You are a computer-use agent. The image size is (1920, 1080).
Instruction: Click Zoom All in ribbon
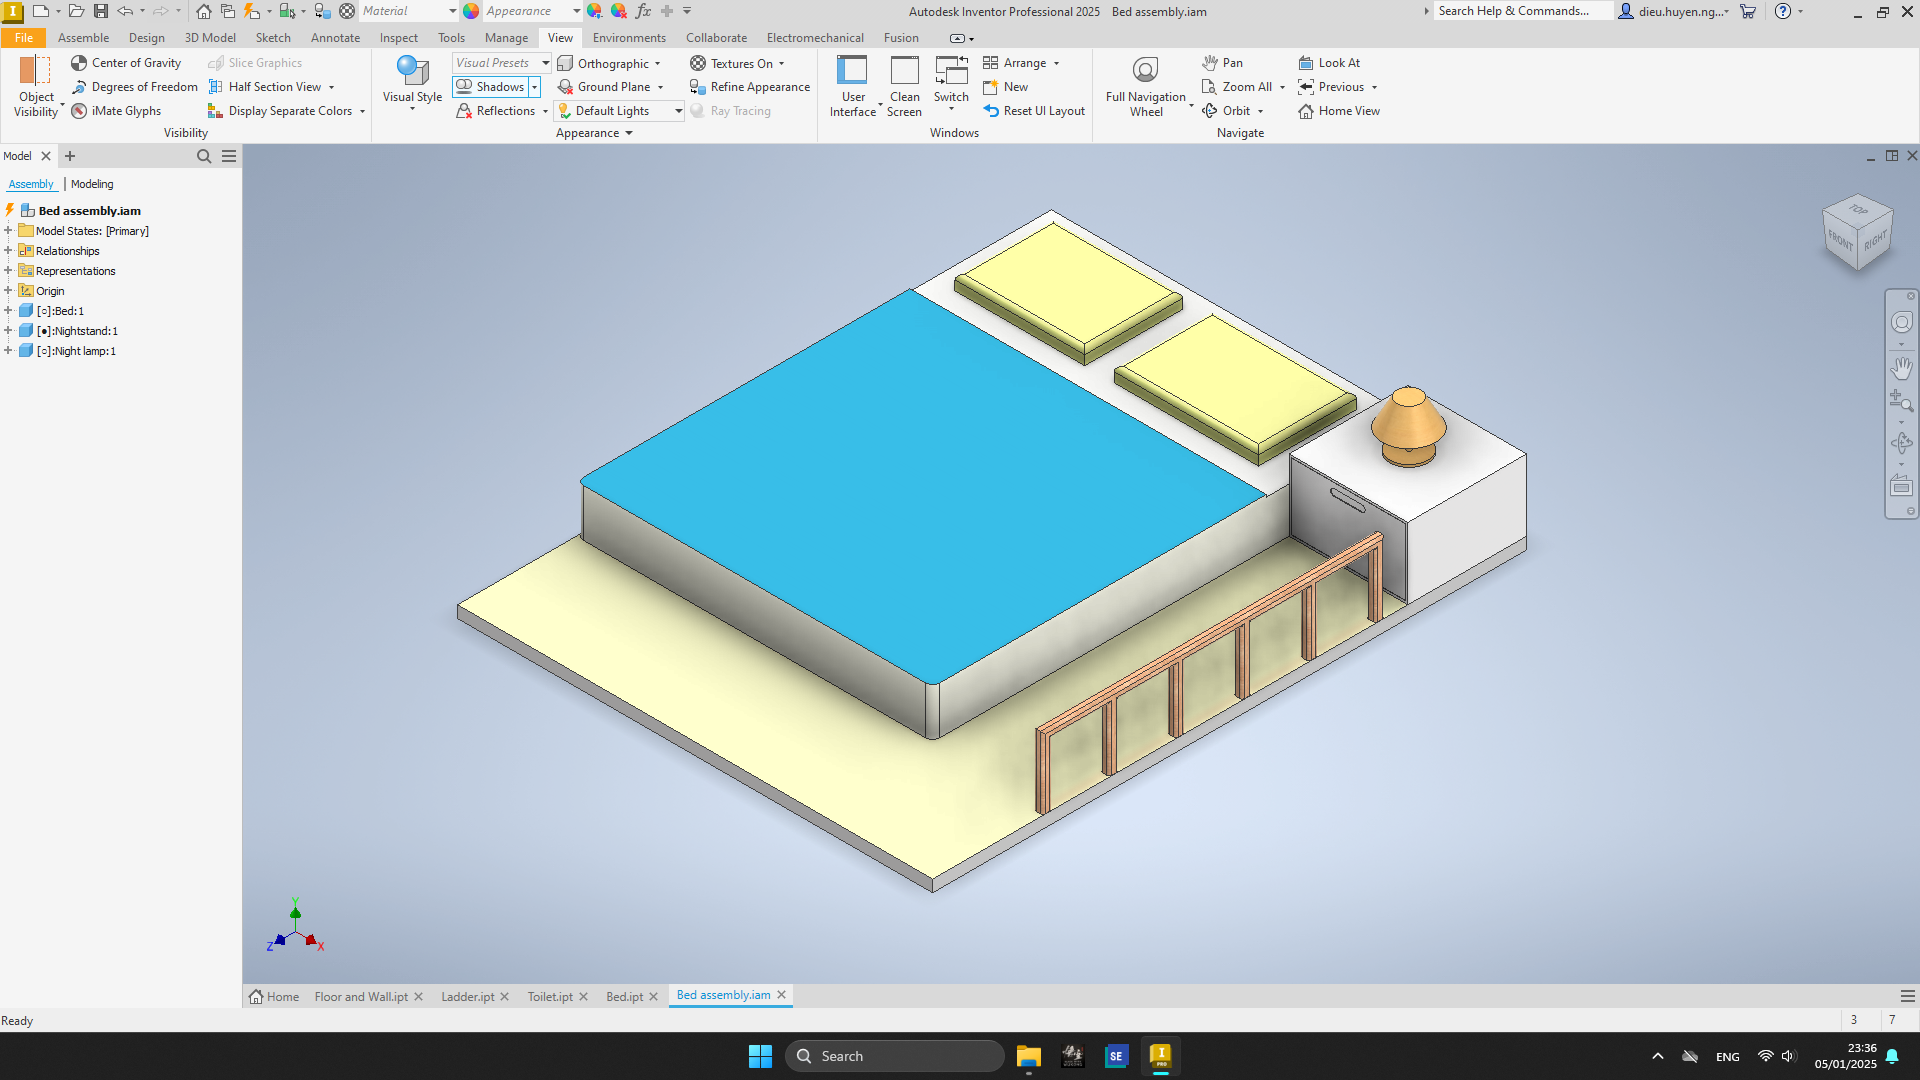pyautogui.click(x=1237, y=87)
